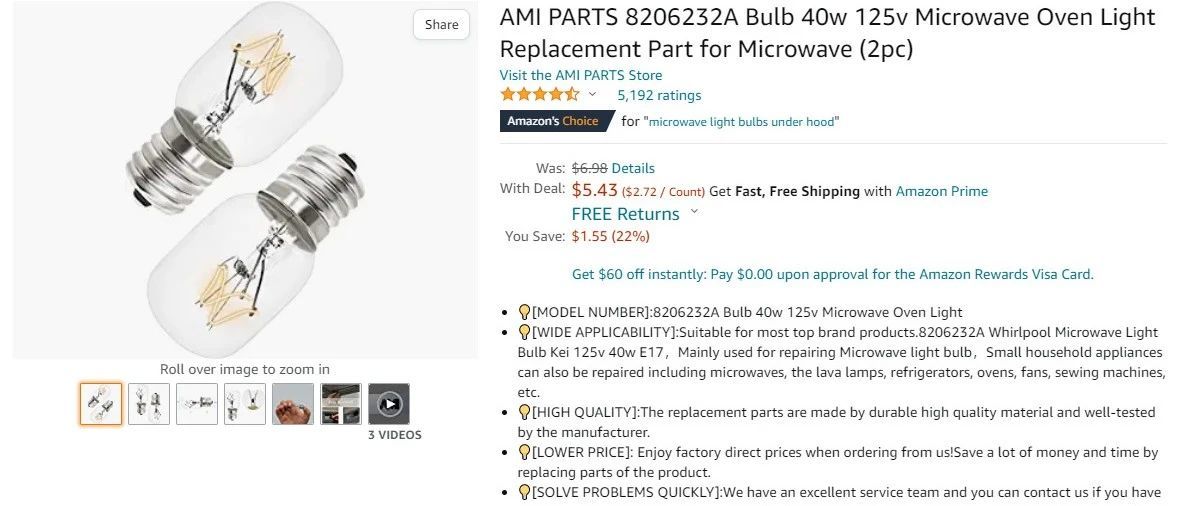1189x506 pixels.
Task: Open the price Details link
Action: 633,168
